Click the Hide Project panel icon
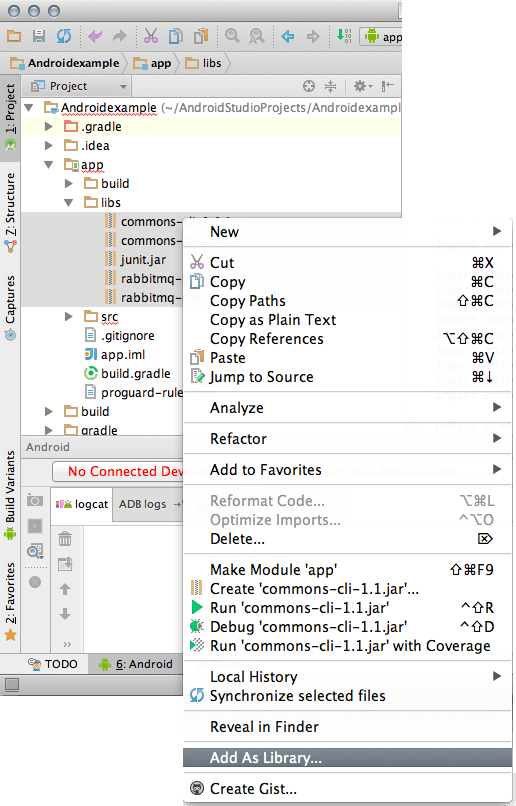516x806 pixels. 388,86
